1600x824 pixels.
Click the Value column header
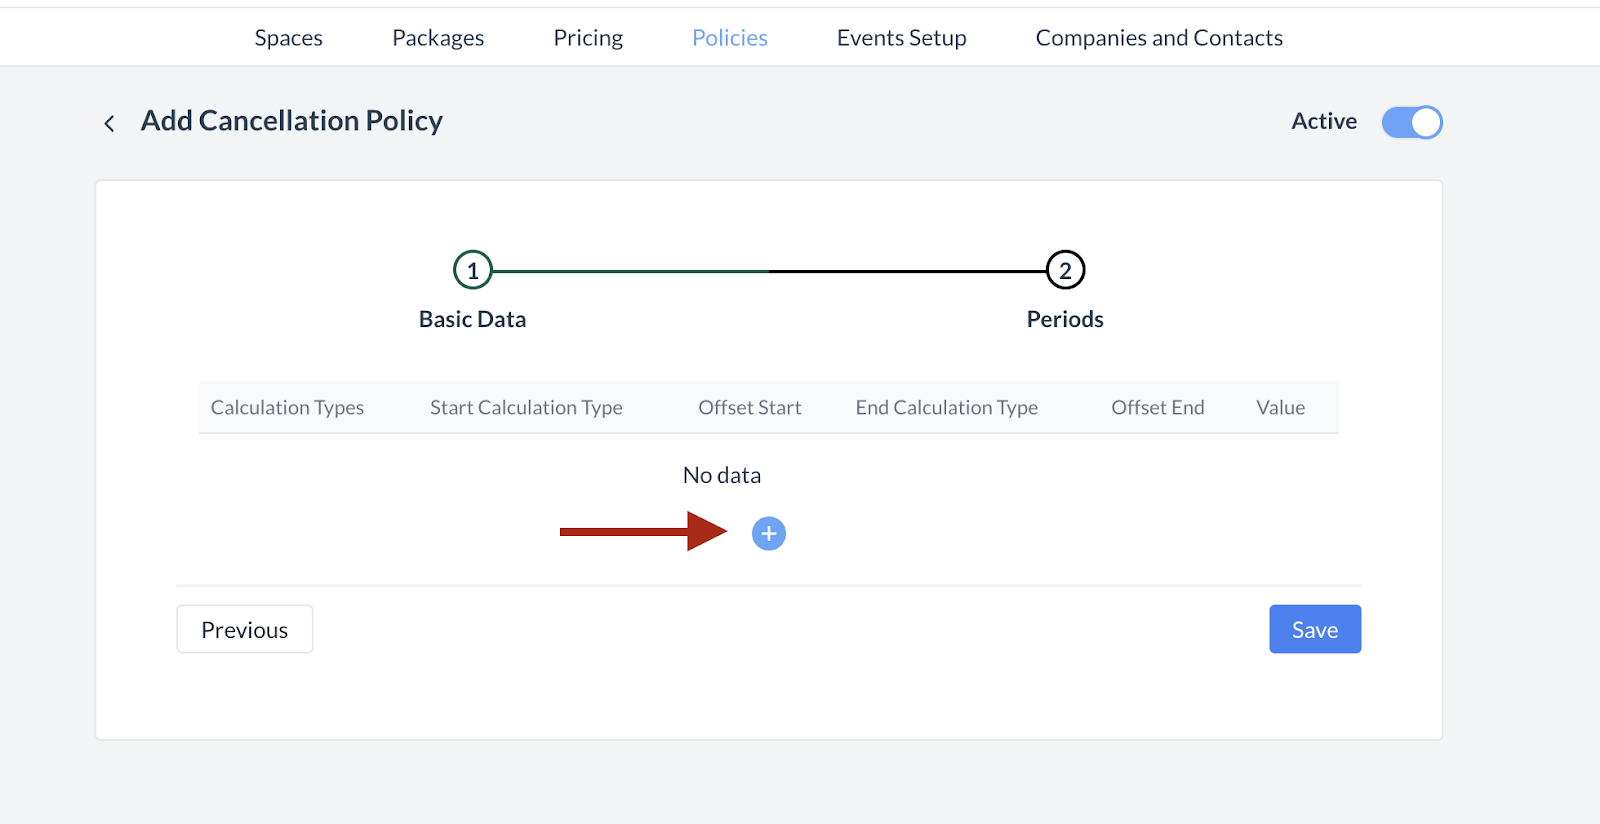tap(1280, 407)
